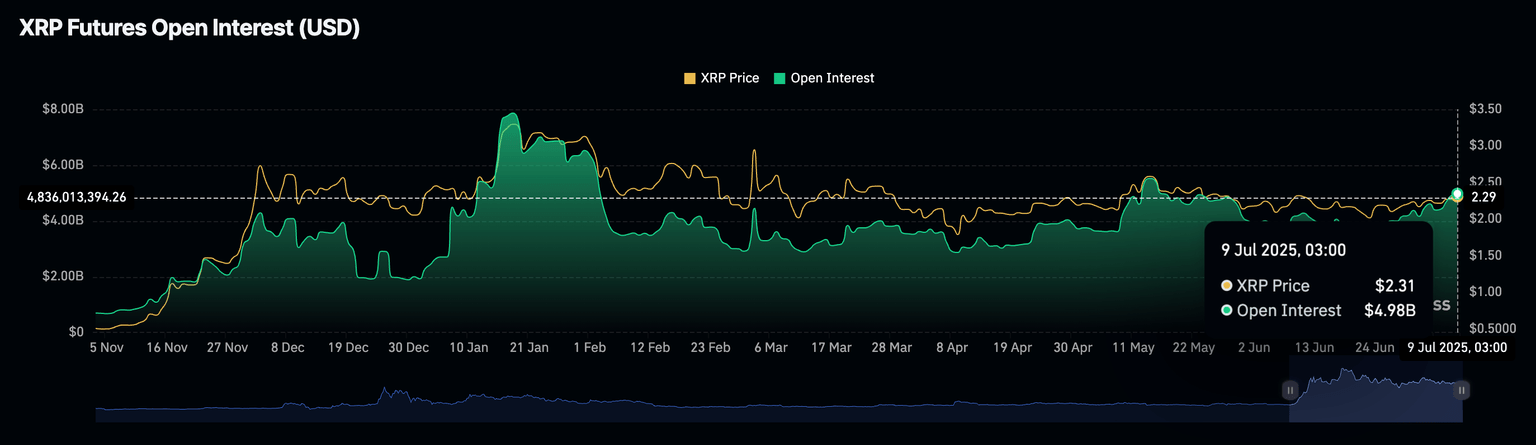Click the 17 Mar x-axis label
The image size is (1536, 445).
click(831, 348)
